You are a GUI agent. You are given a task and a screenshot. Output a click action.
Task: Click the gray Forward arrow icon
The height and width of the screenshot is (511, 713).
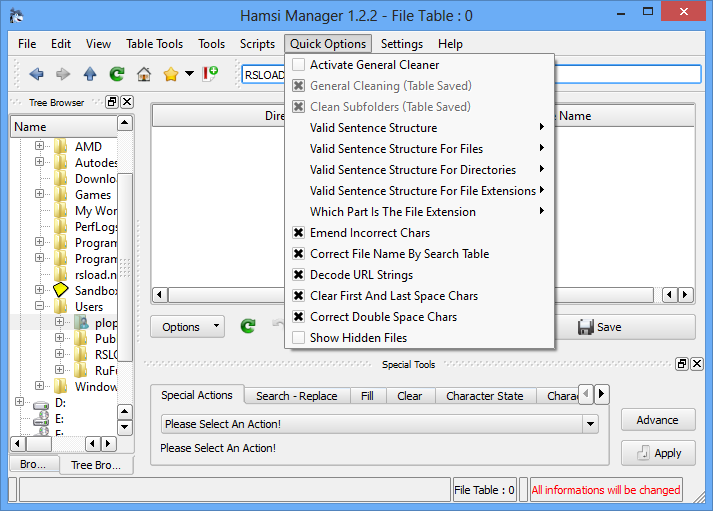pyautogui.click(x=63, y=74)
